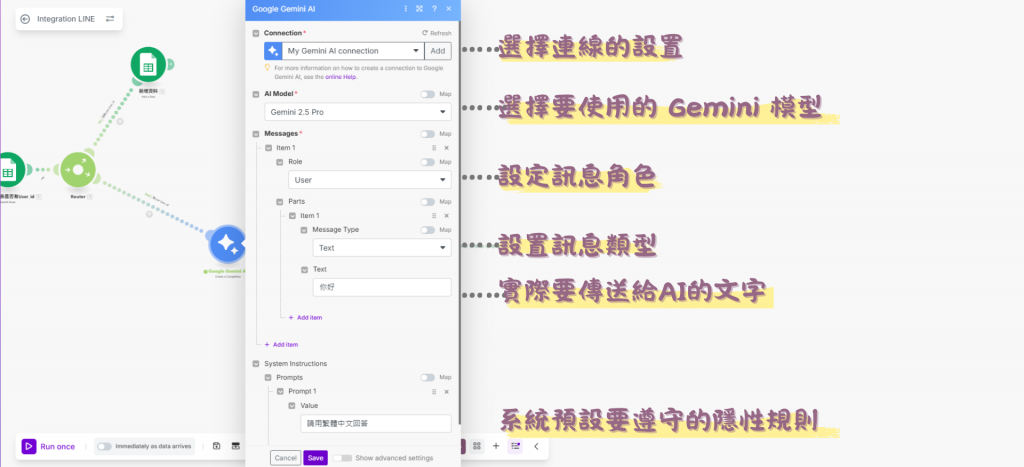Toggle Map switch for Message Type
The height and width of the screenshot is (467, 1024).
coord(427,230)
